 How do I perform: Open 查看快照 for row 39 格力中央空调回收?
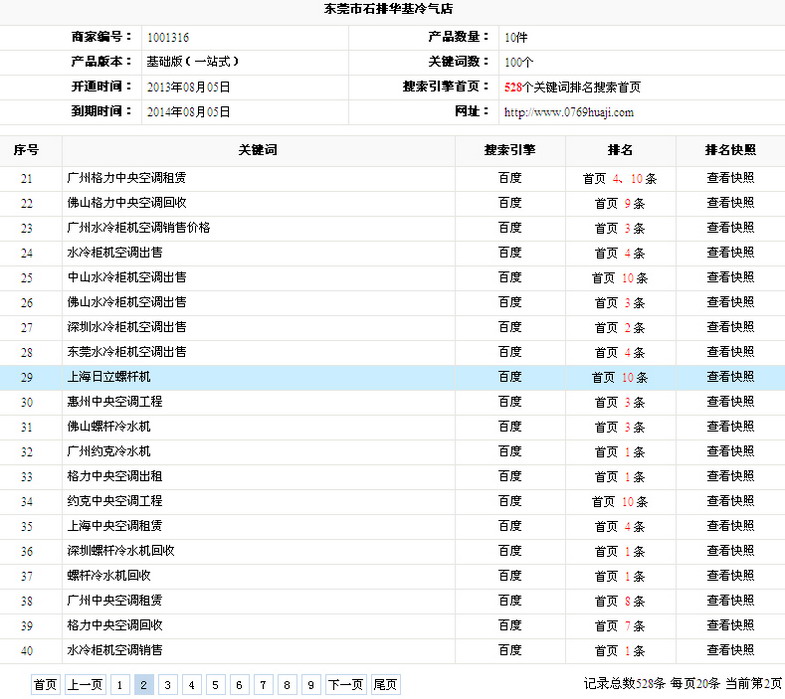pyautogui.click(x=730, y=625)
